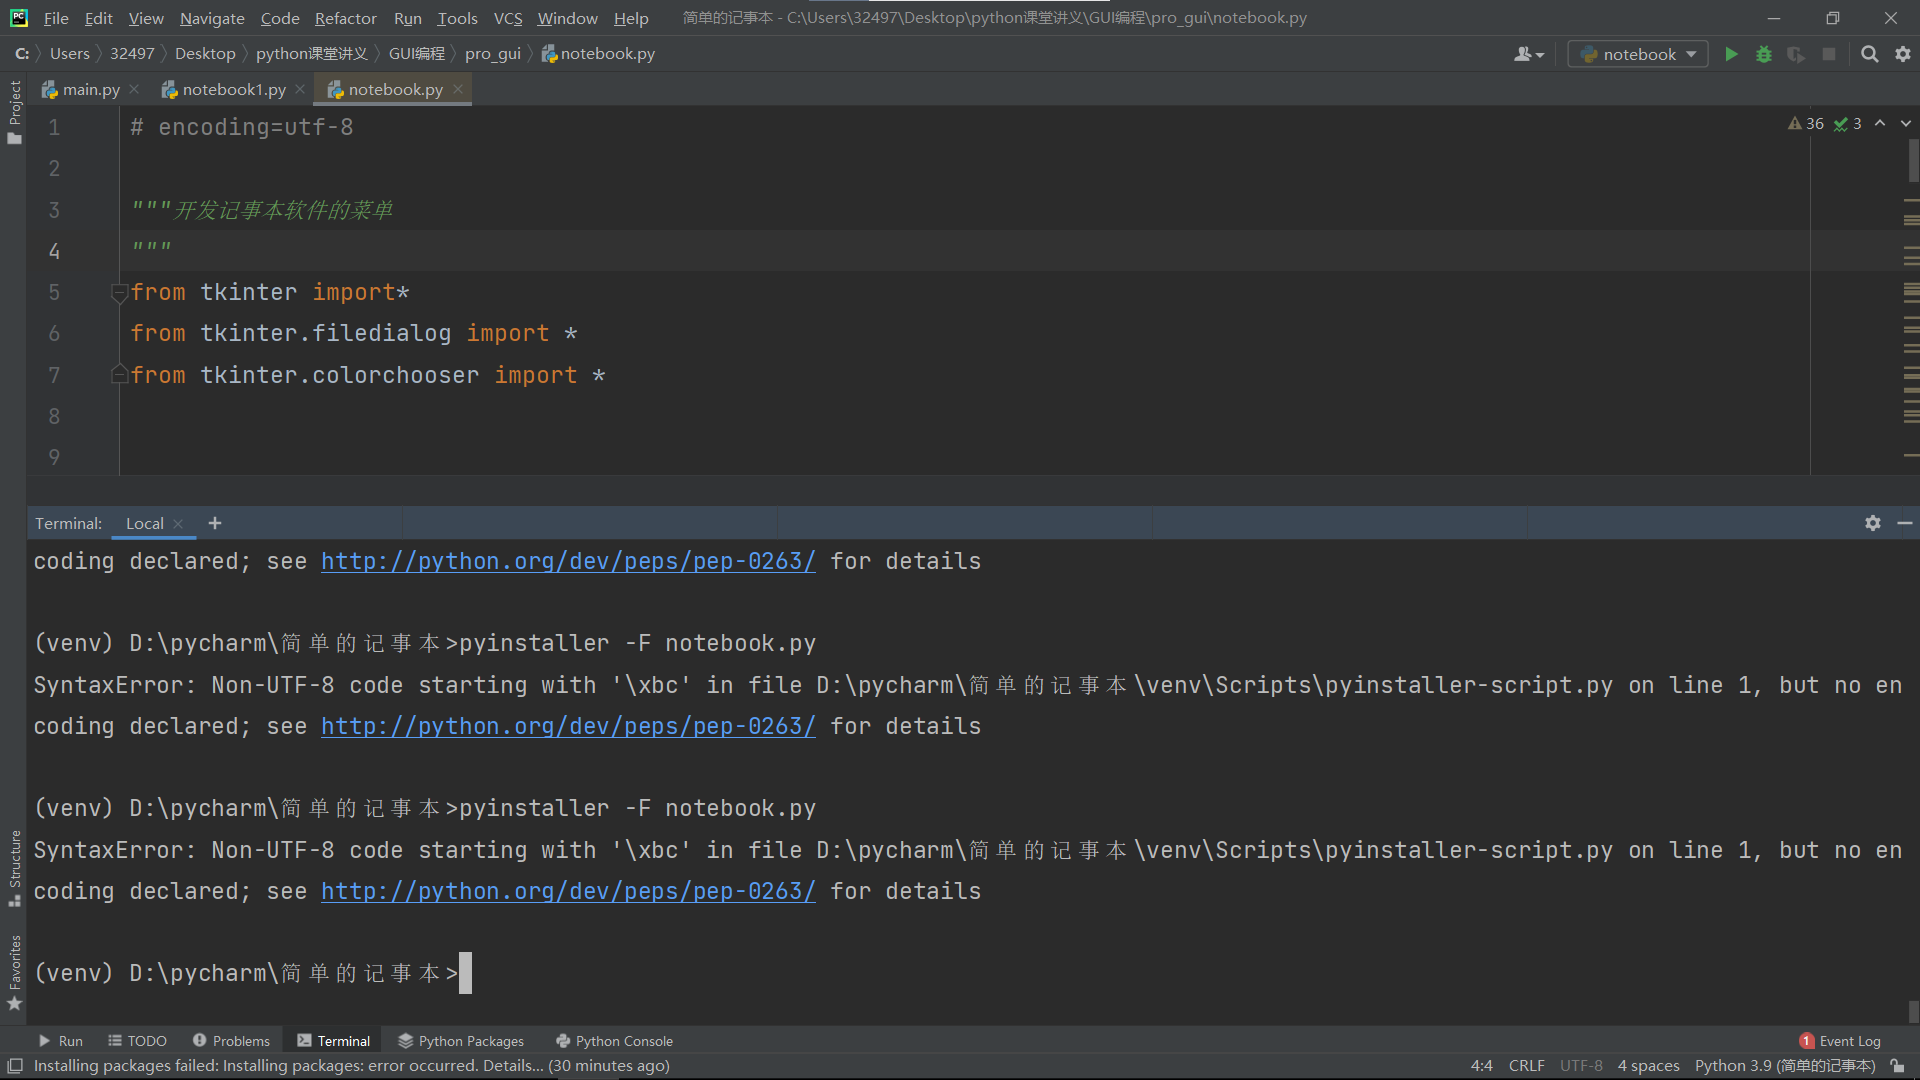Viewport: 1920px width, 1080px height.
Task: Click the stop process icon
Action: (1829, 54)
